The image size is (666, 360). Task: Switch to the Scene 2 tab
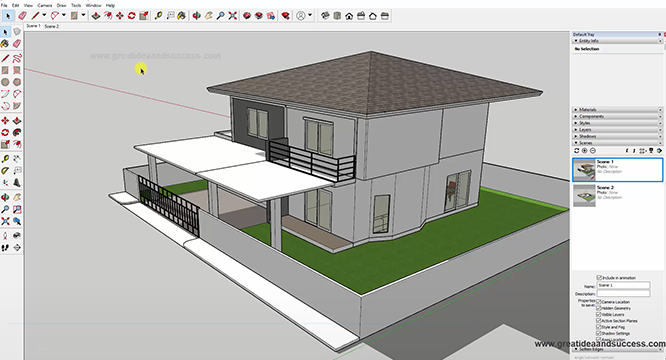point(52,26)
